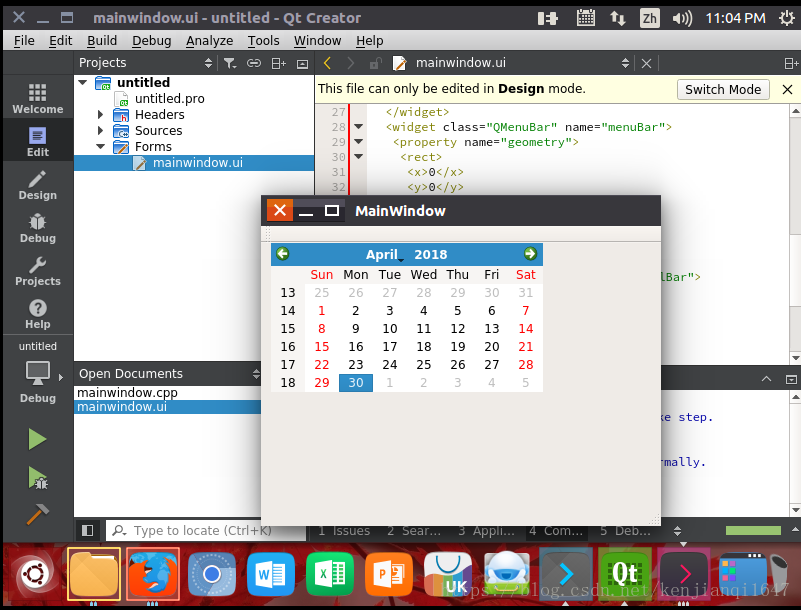Select mainwindow.ui in project tree
The width and height of the screenshot is (801, 610).
coord(194,162)
